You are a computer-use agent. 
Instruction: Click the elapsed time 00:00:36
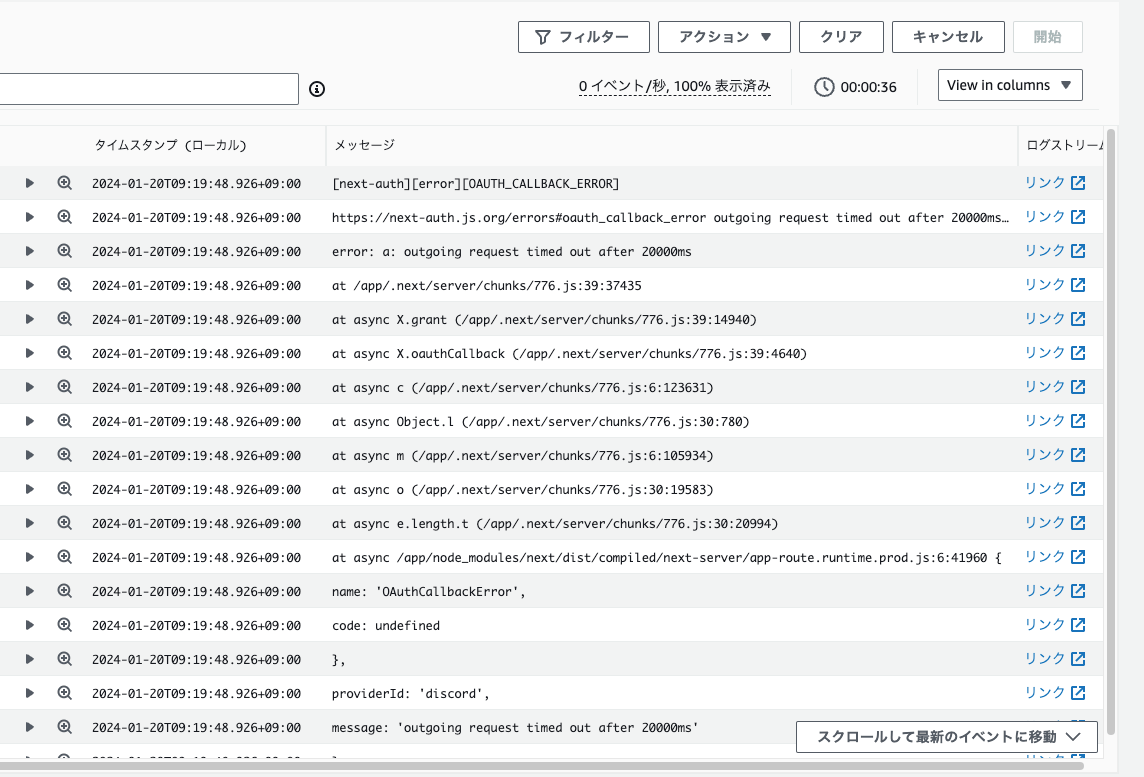(x=868, y=87)
